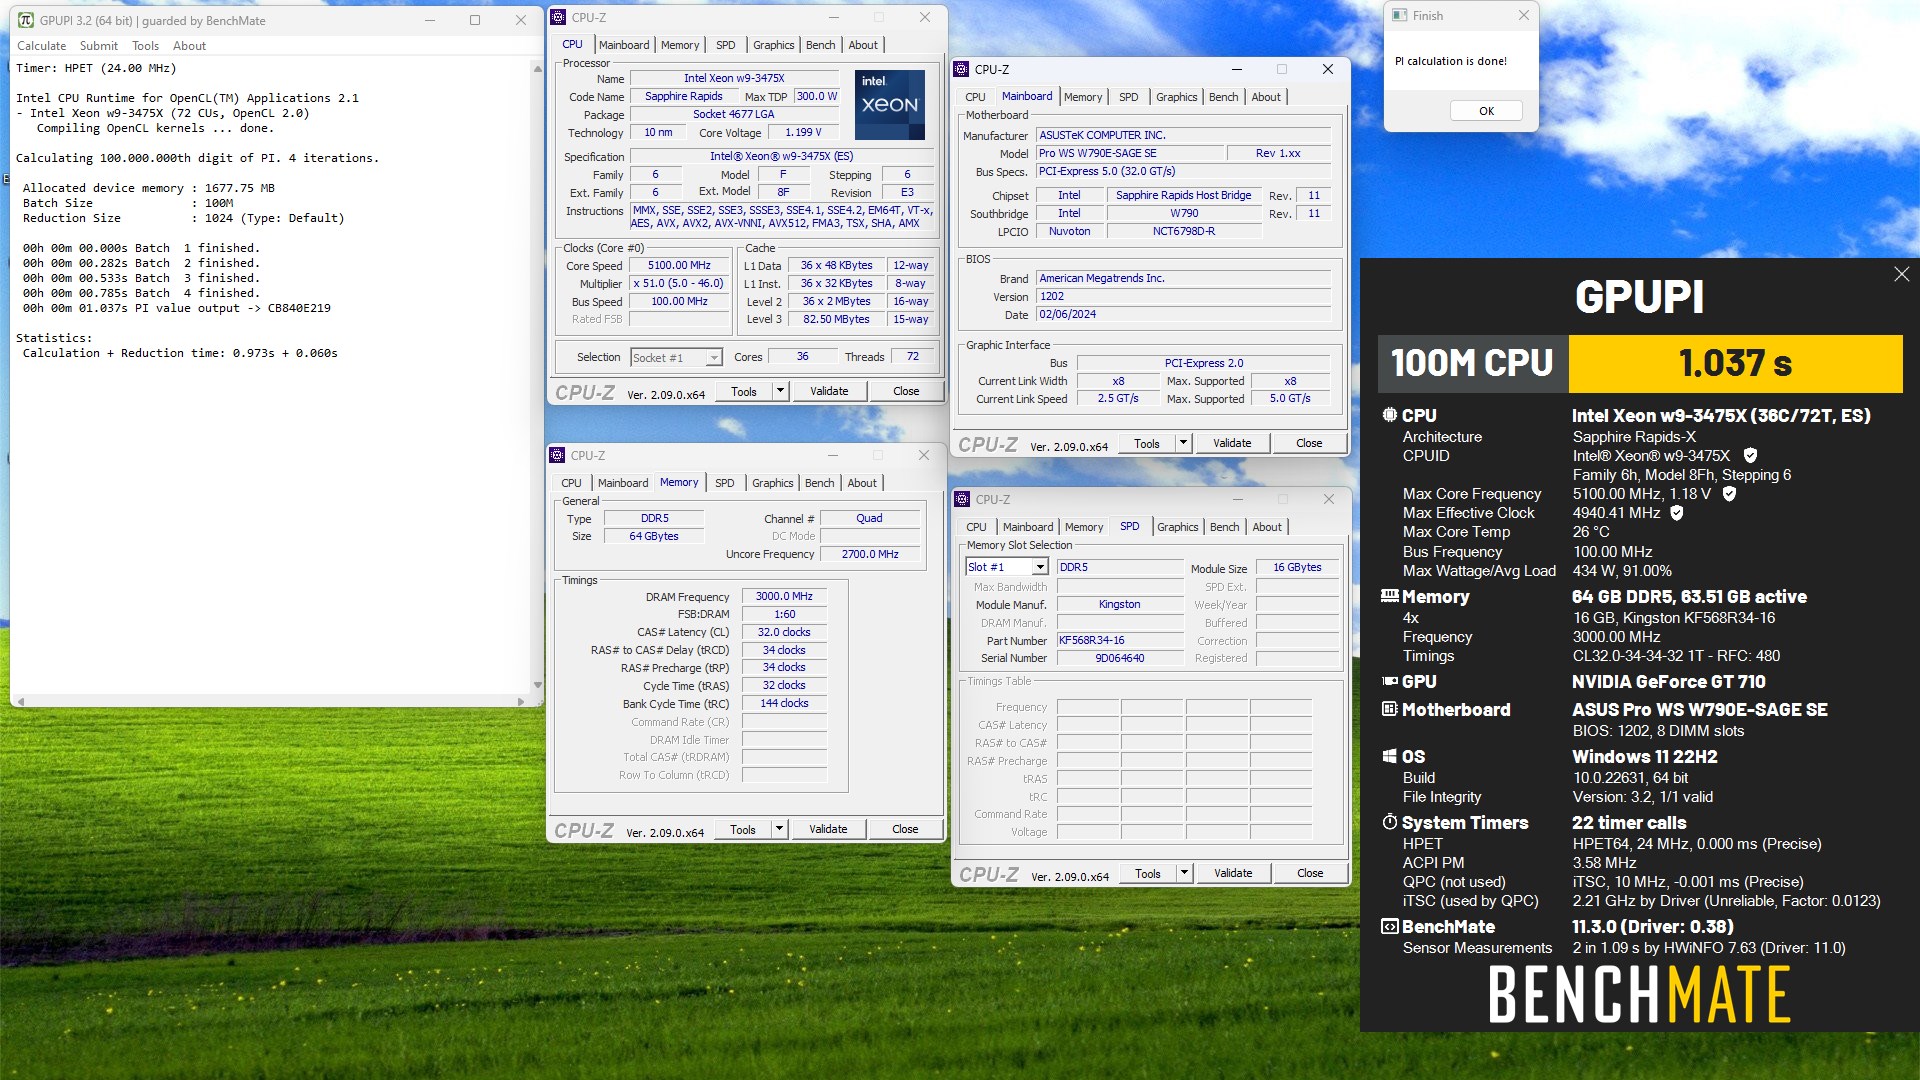1920x1080 pixels.
Task: Click the CPU-Z app icon in Mainboard window
Action: point(962,69)
